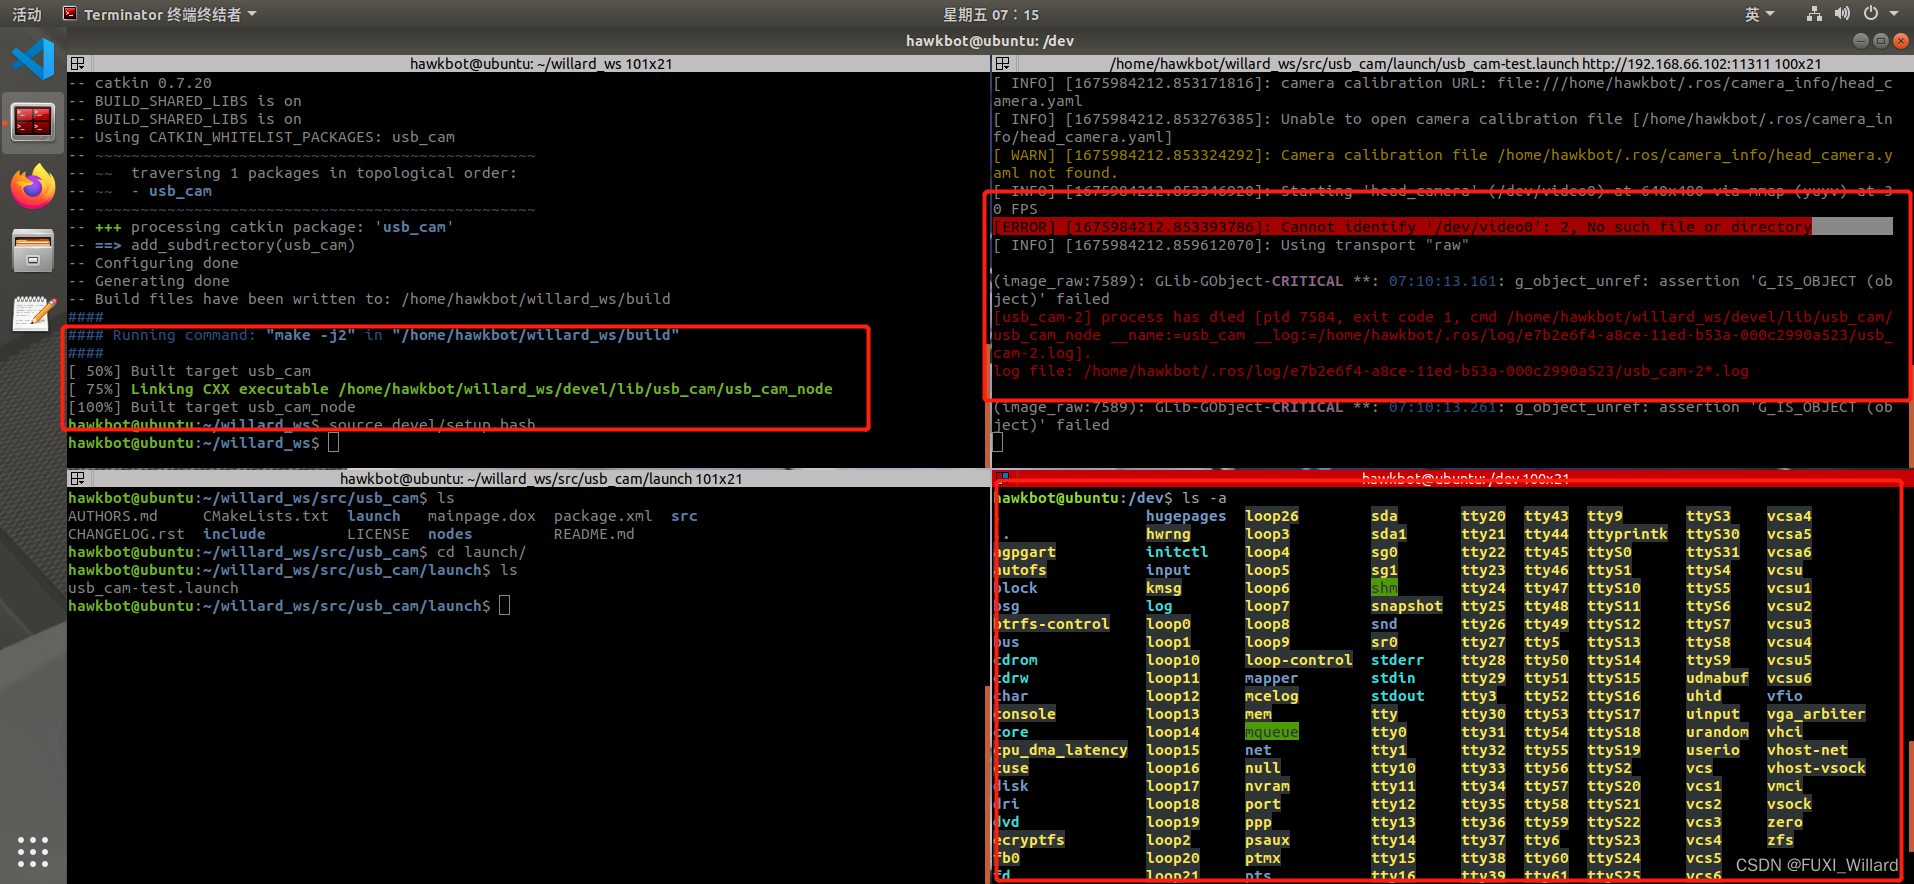Open the Files manager dock icon

click(33, 250)
